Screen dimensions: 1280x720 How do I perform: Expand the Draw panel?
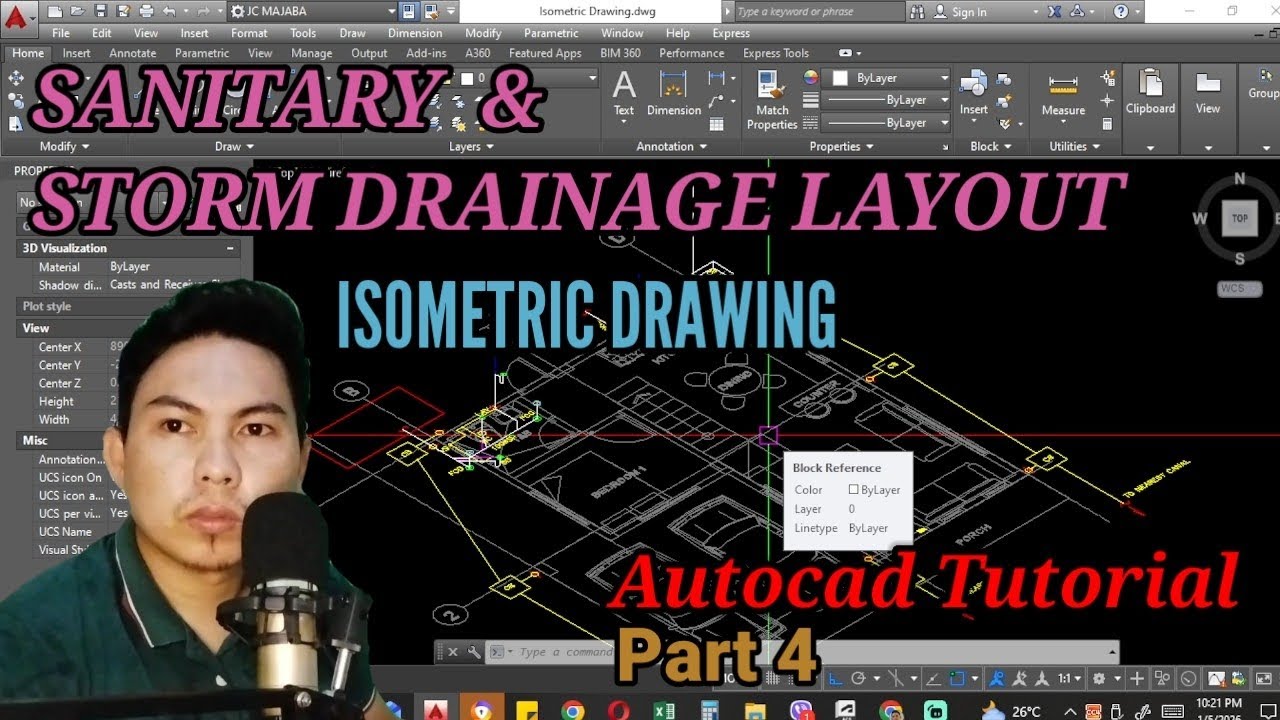point(234,146)
